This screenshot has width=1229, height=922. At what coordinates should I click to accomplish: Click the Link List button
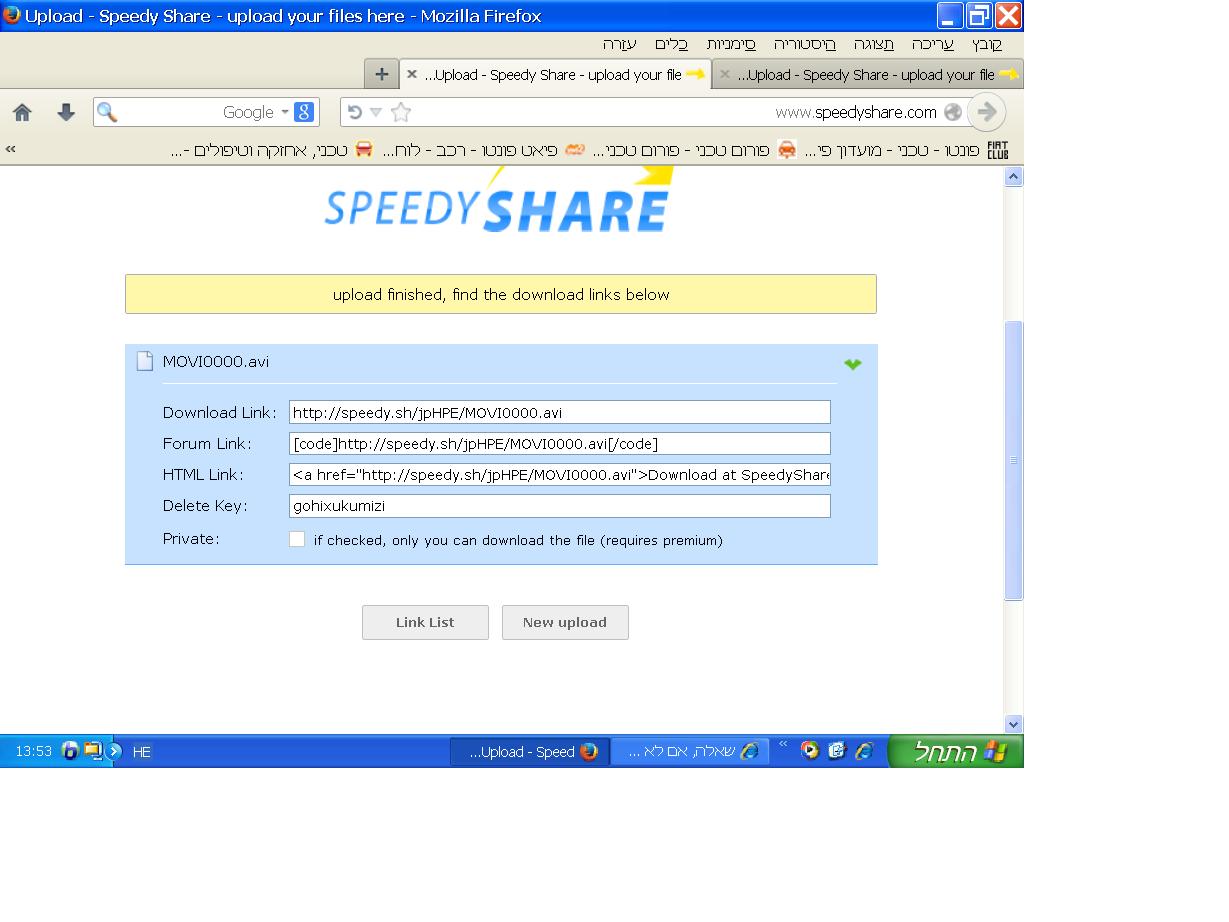click(425, 622)
